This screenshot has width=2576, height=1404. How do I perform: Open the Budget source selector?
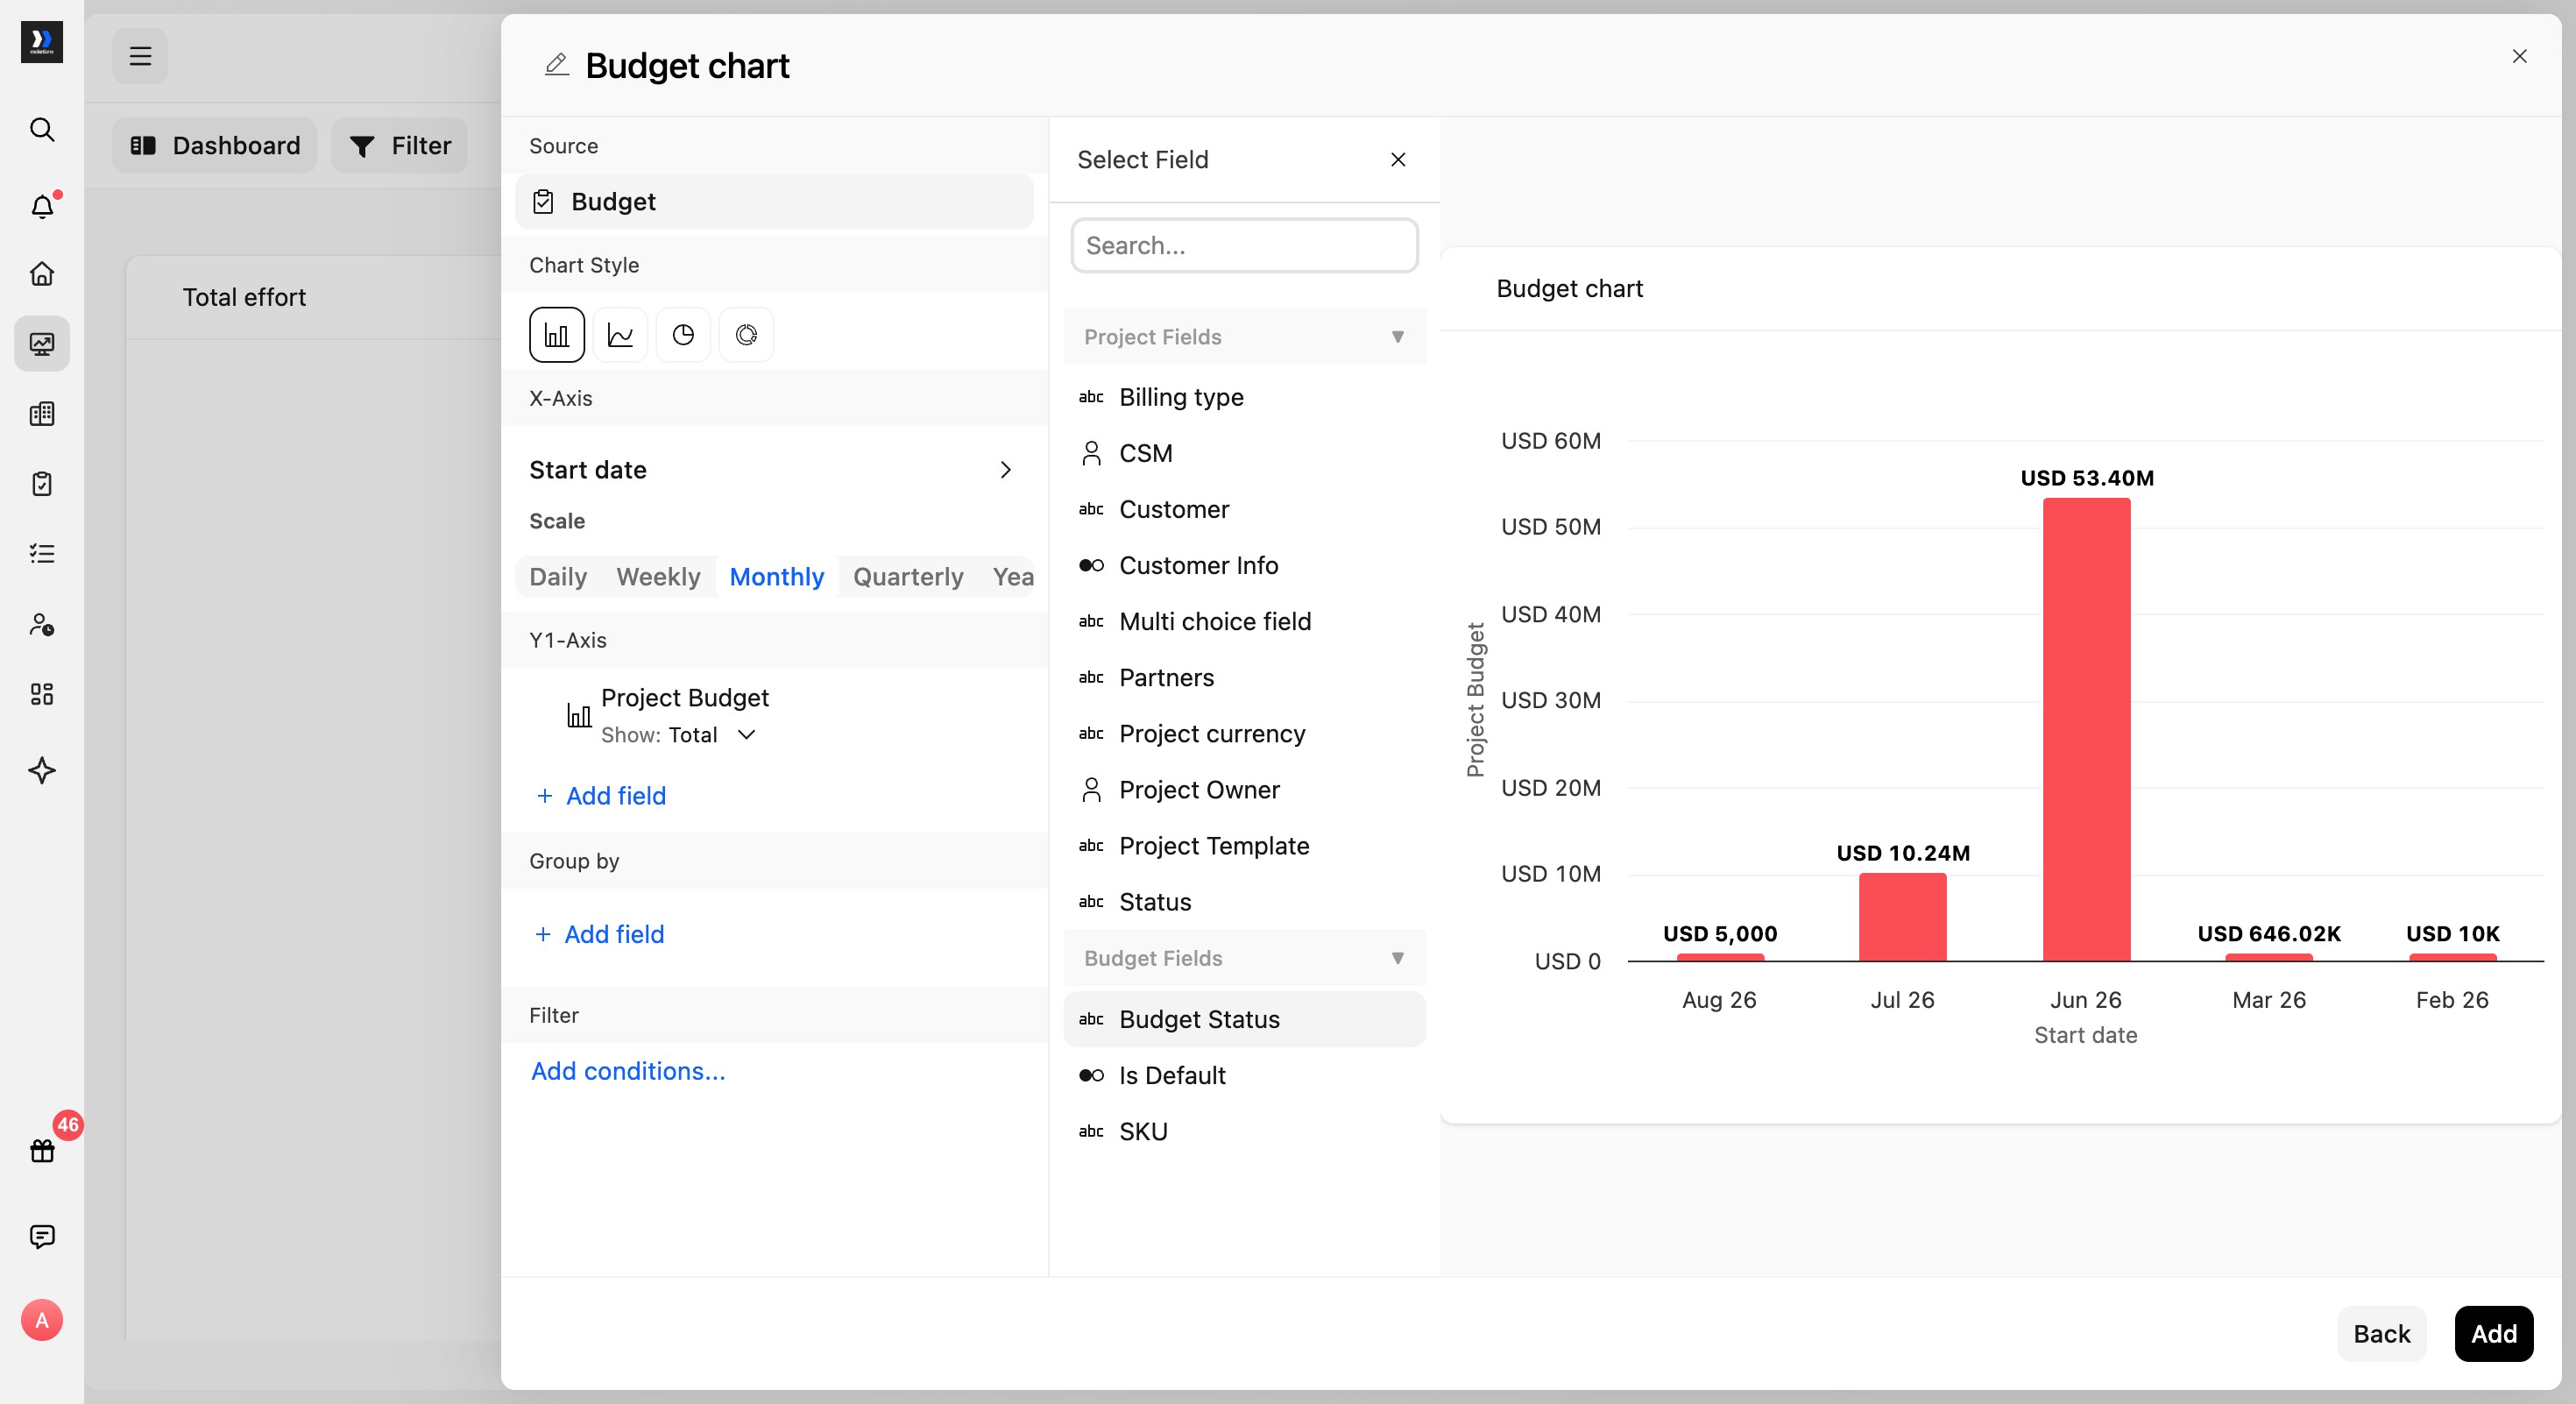[774, 202]
